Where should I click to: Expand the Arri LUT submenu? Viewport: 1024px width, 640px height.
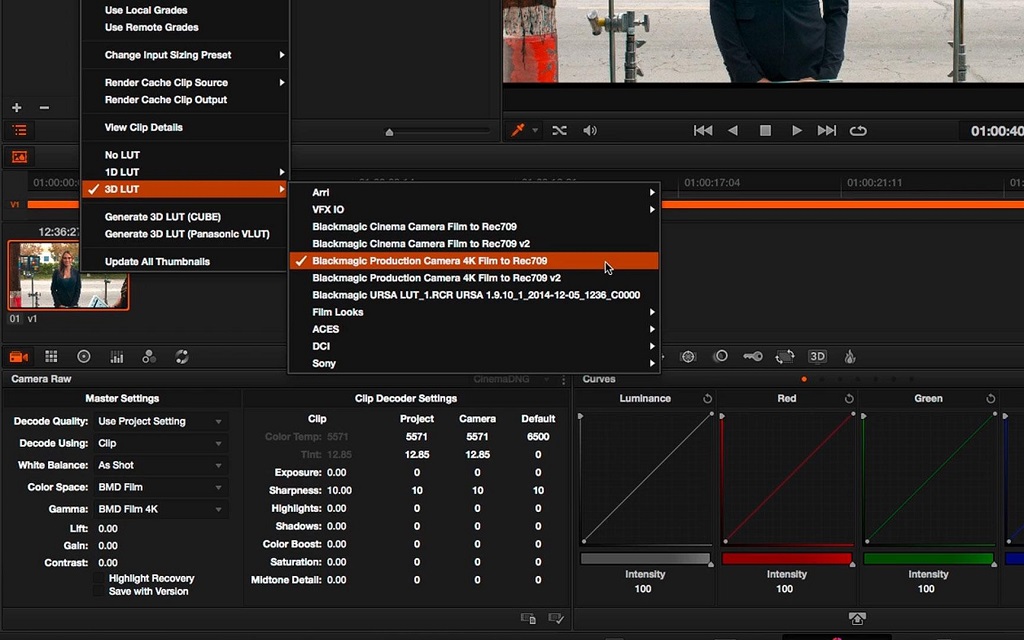click(473, 192)
